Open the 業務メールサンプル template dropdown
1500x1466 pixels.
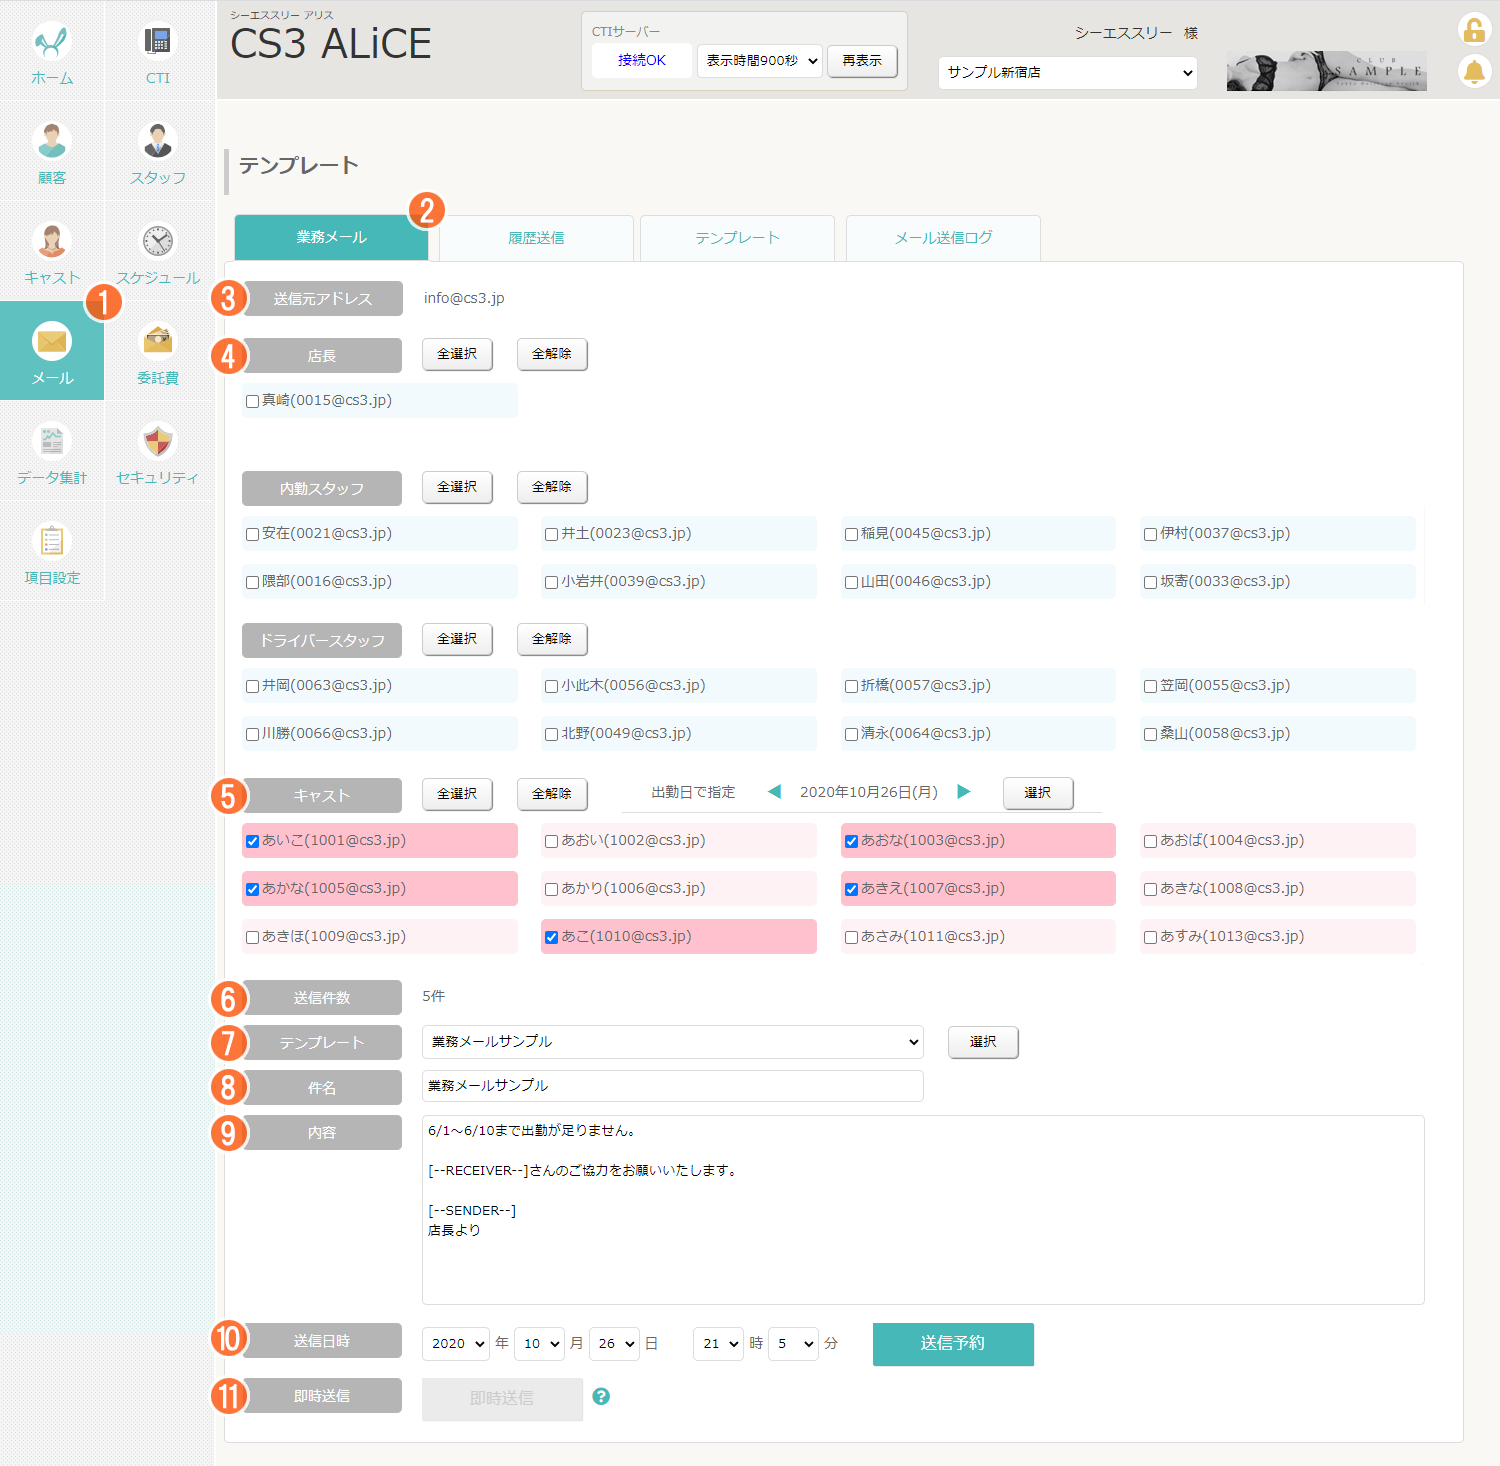(673, 1042)
